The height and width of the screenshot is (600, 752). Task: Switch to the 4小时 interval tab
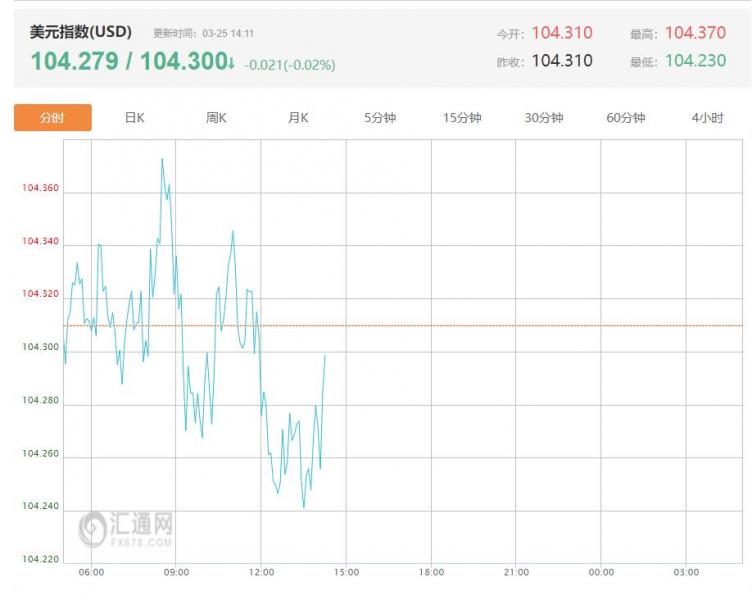point(707,118)
